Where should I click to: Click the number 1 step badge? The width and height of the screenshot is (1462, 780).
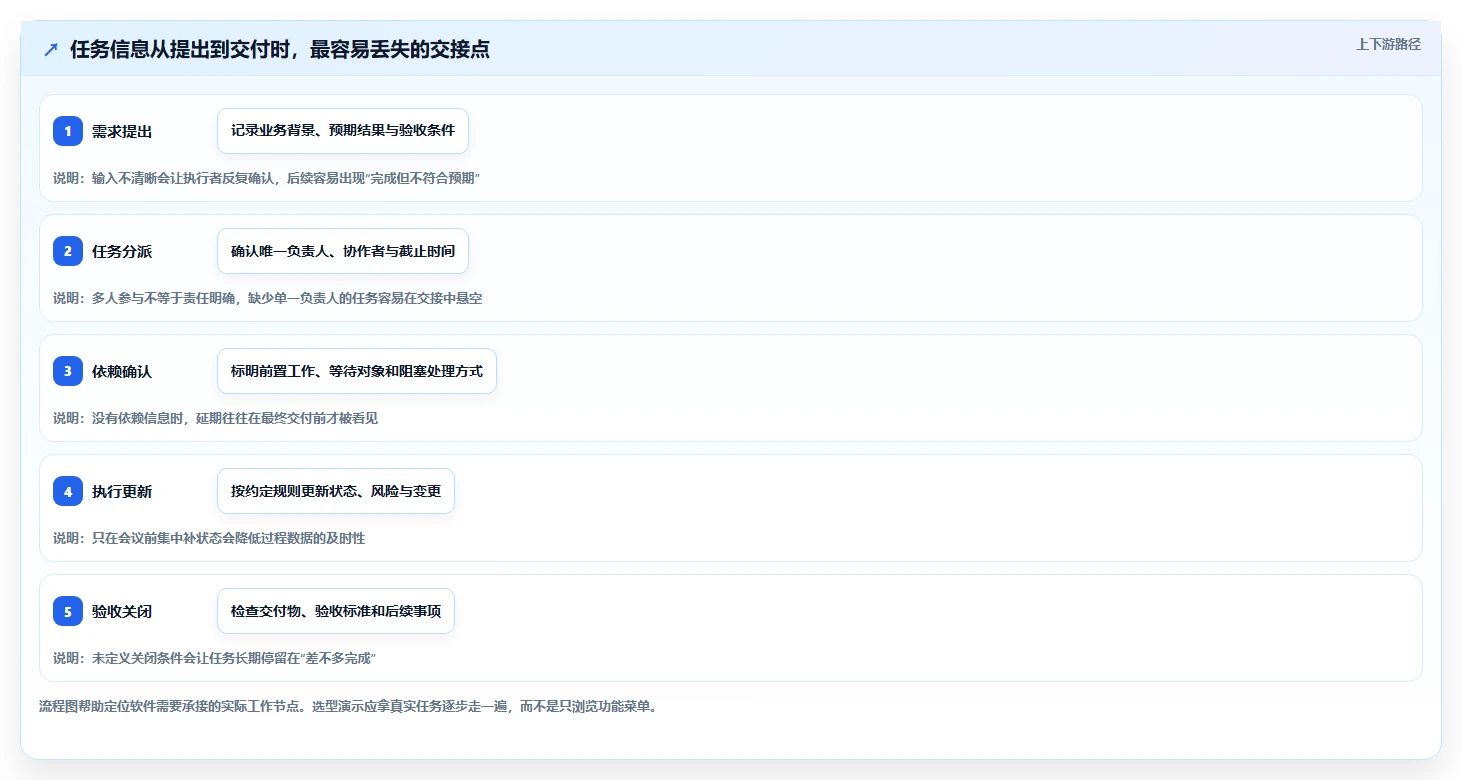pyautogui.click(x=68, y=131)
